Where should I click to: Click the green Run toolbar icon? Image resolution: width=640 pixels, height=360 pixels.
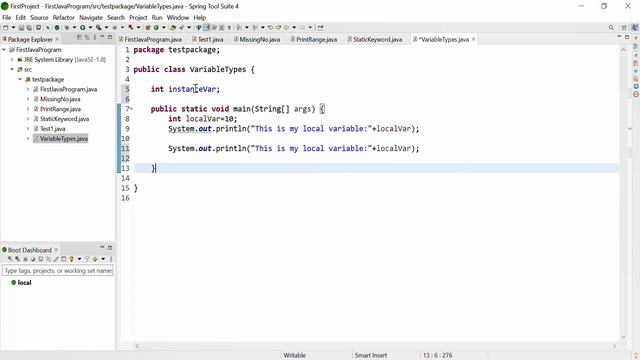pos(82,28)
